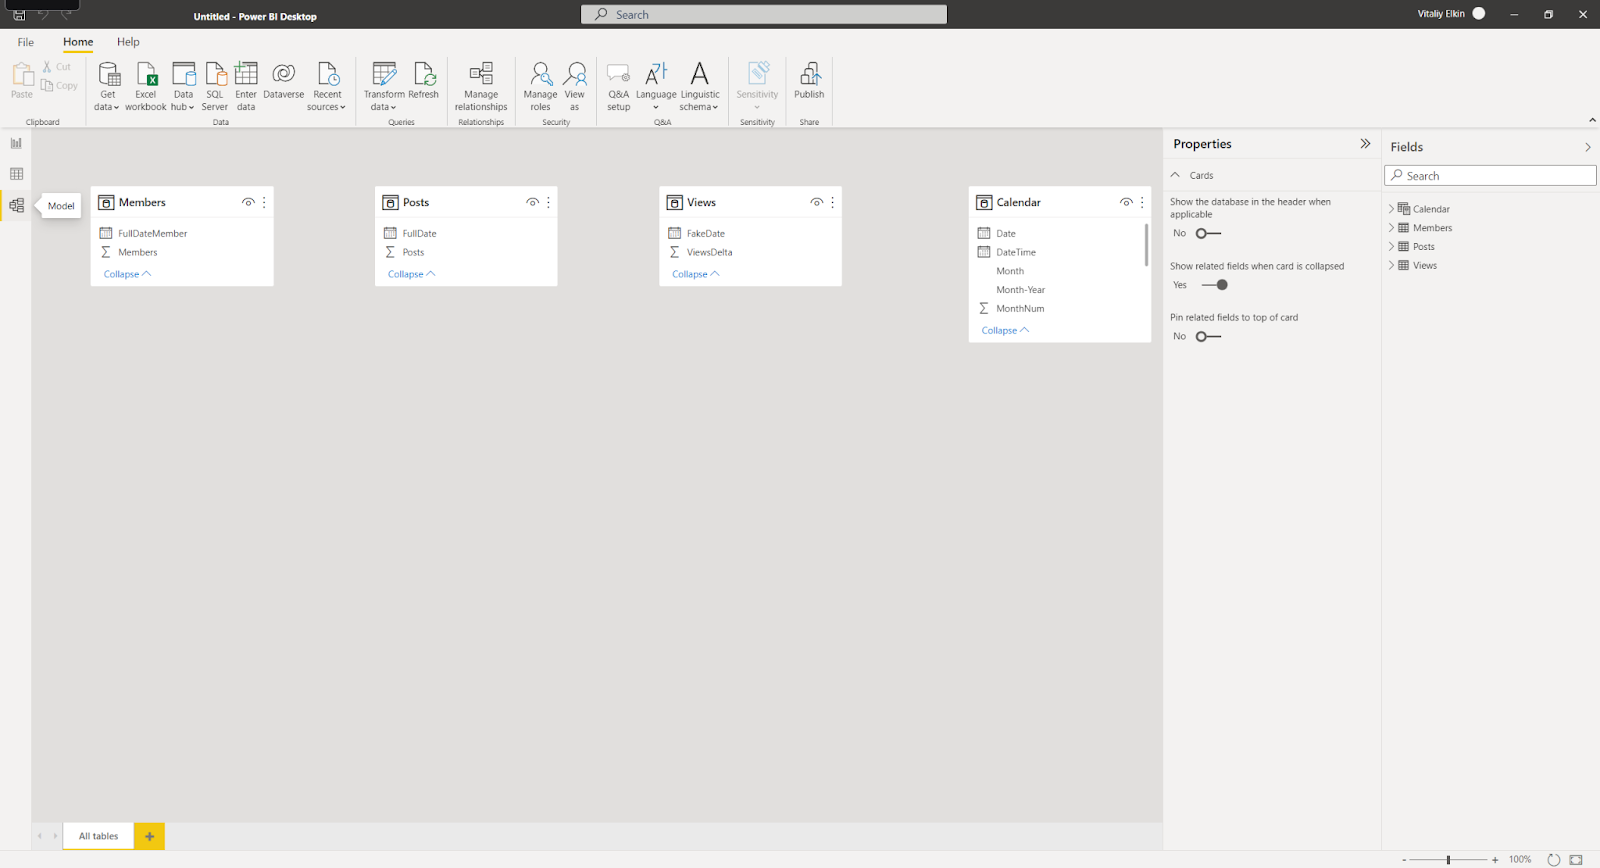1600x868 pixels.
Task: Open the Language menu
Action: pyautogui.click(x=656, y=87)
